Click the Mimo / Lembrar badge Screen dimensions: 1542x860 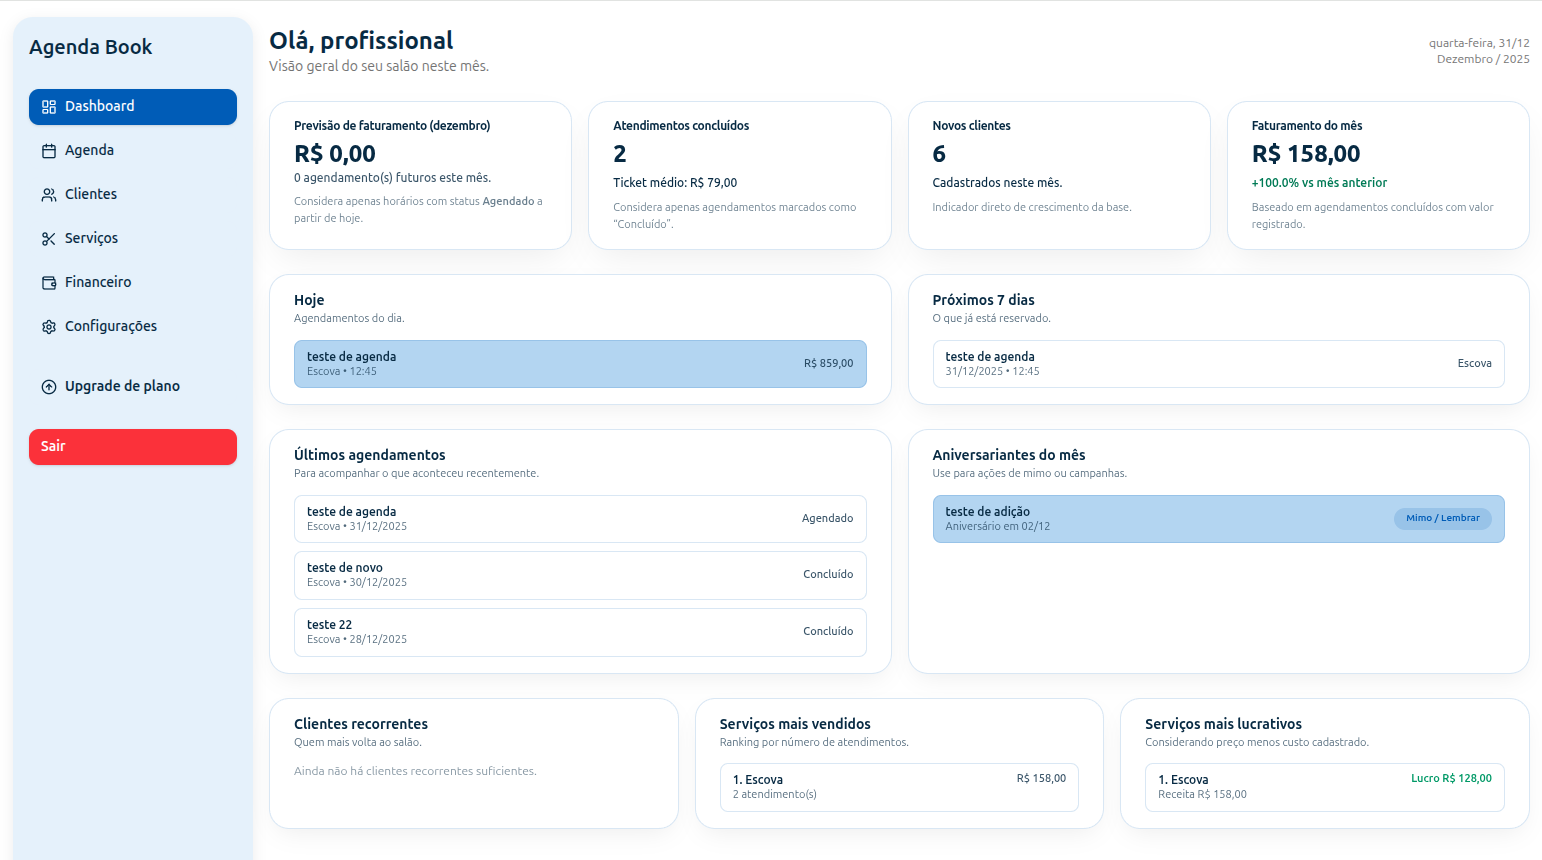pyautogui.click(x=1443, y=518)
